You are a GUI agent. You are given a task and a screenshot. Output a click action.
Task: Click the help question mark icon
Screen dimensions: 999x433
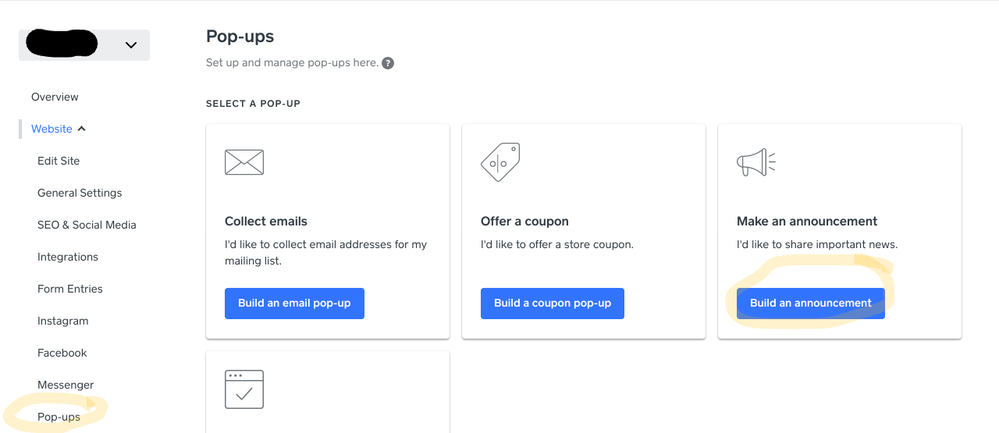(388, 63)
